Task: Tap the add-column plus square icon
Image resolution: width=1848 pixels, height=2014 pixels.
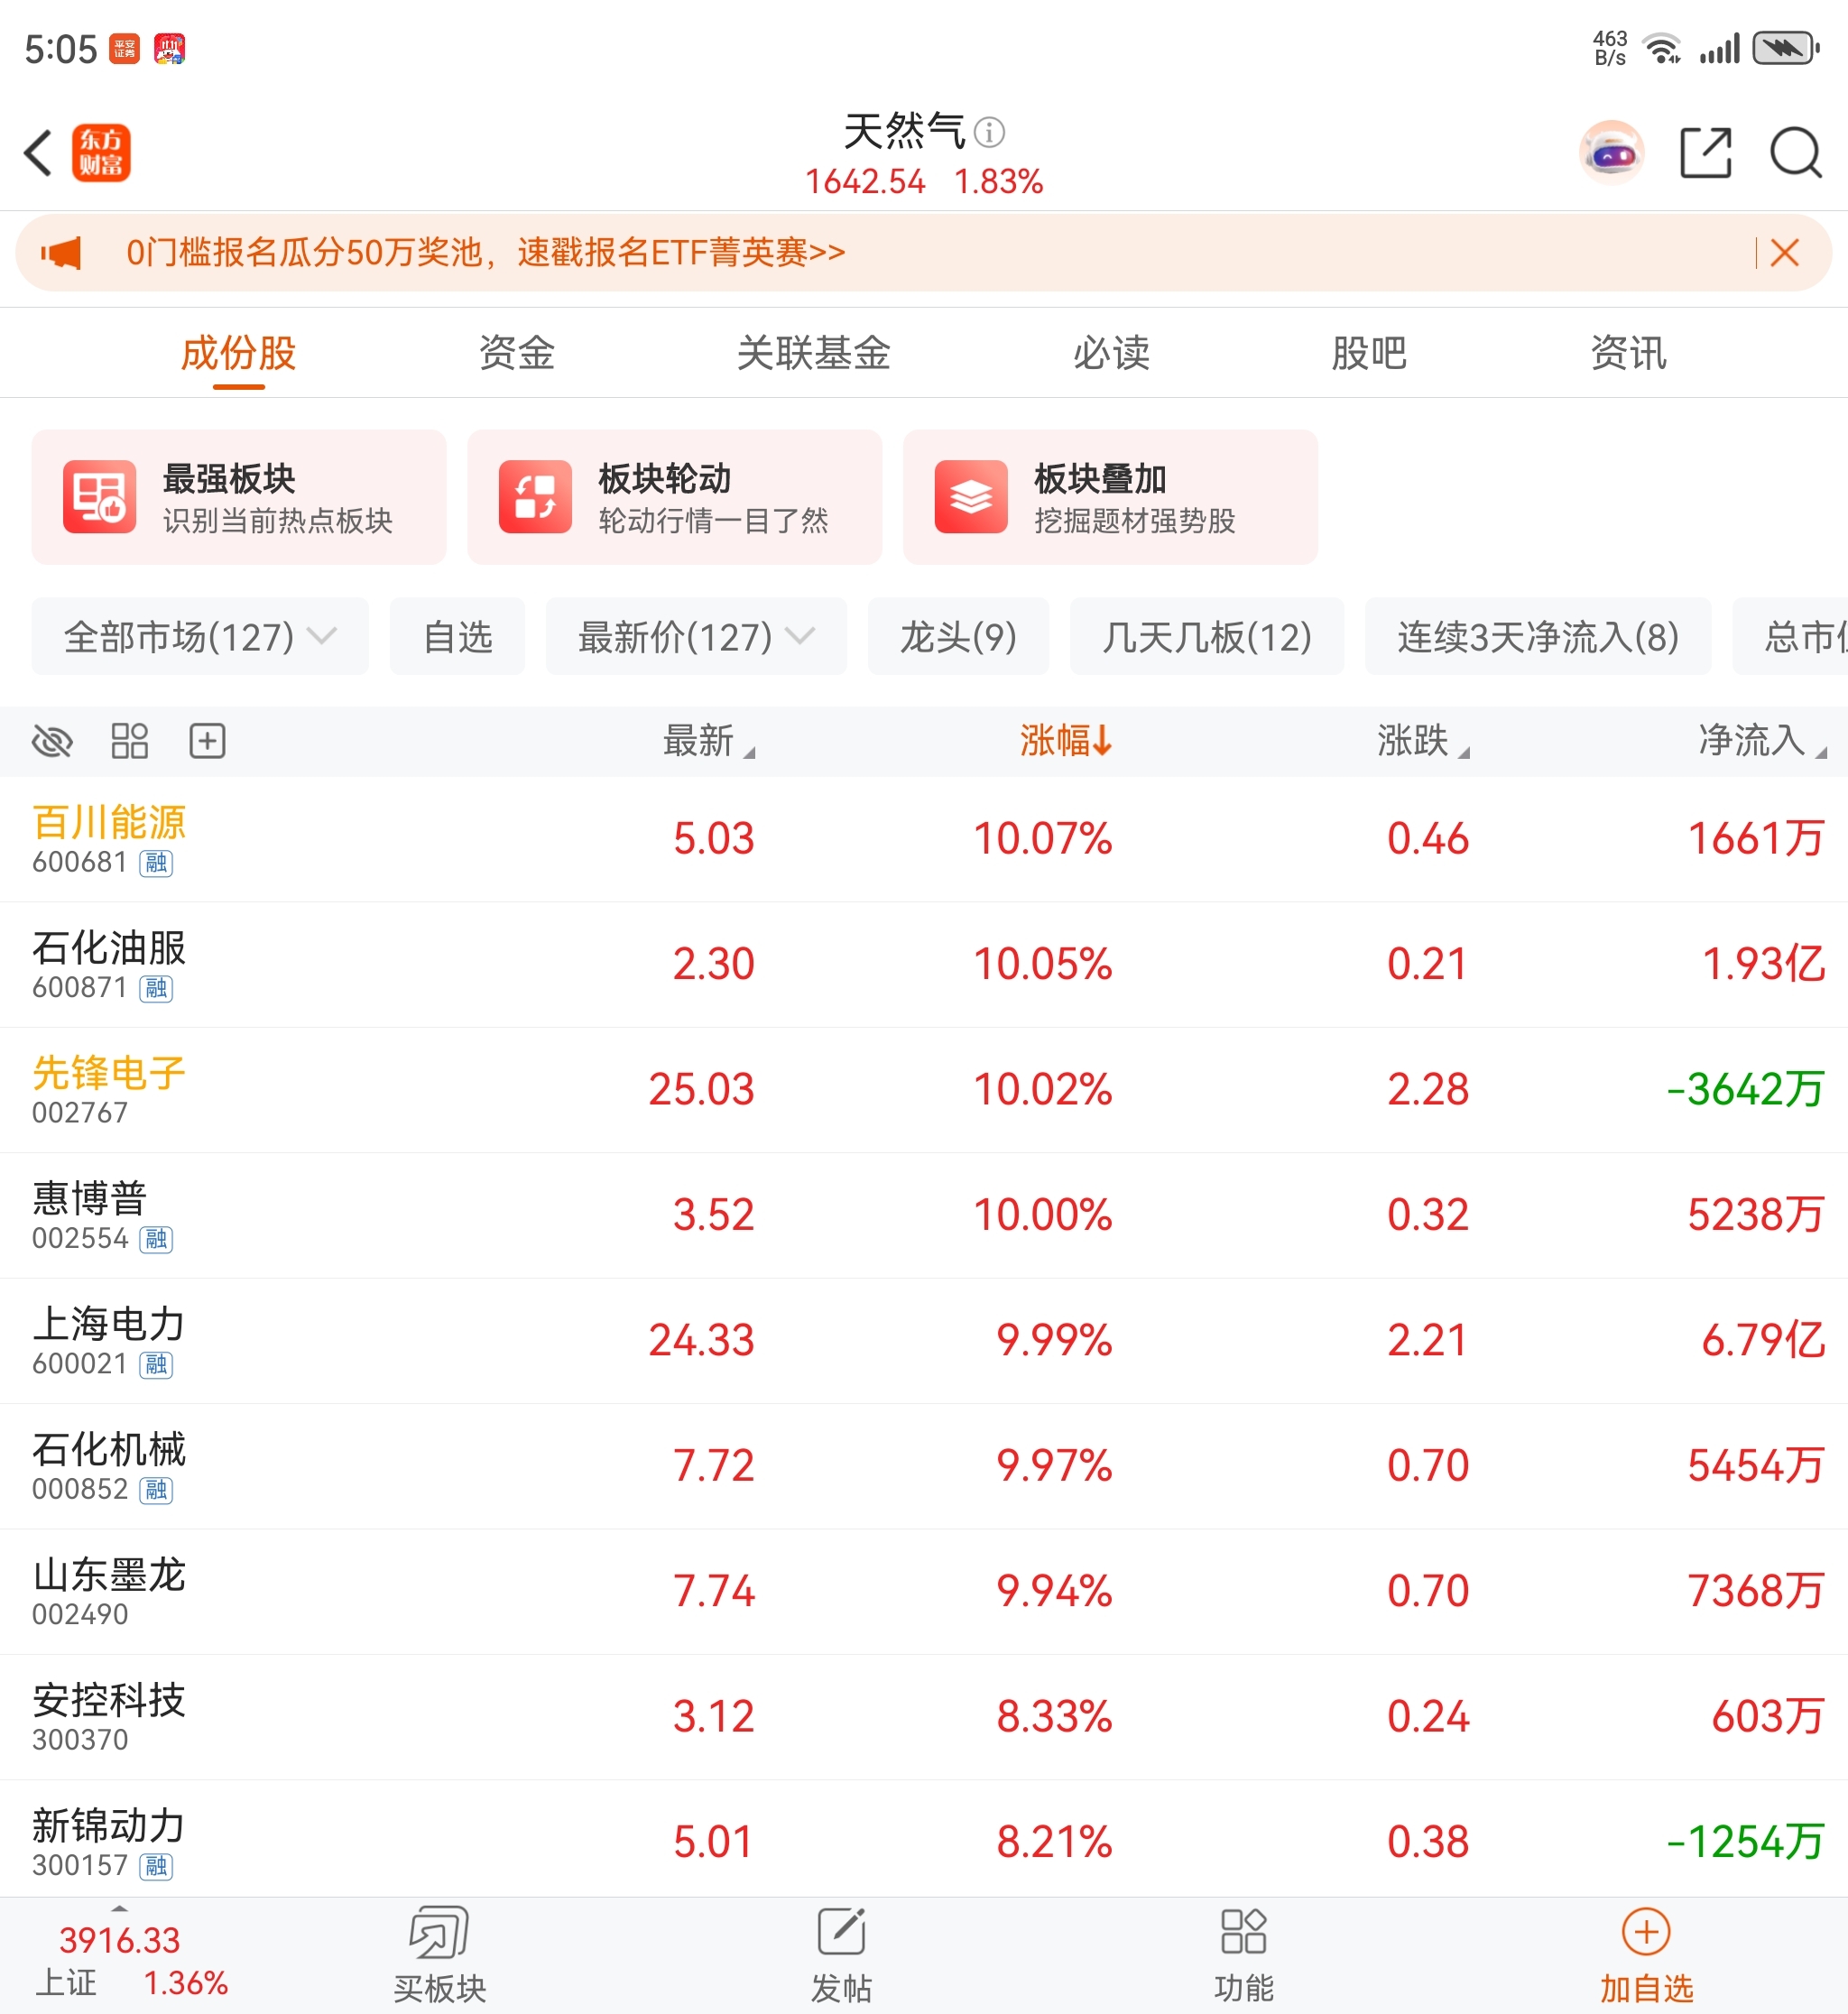Action: [x=207, y=741]
